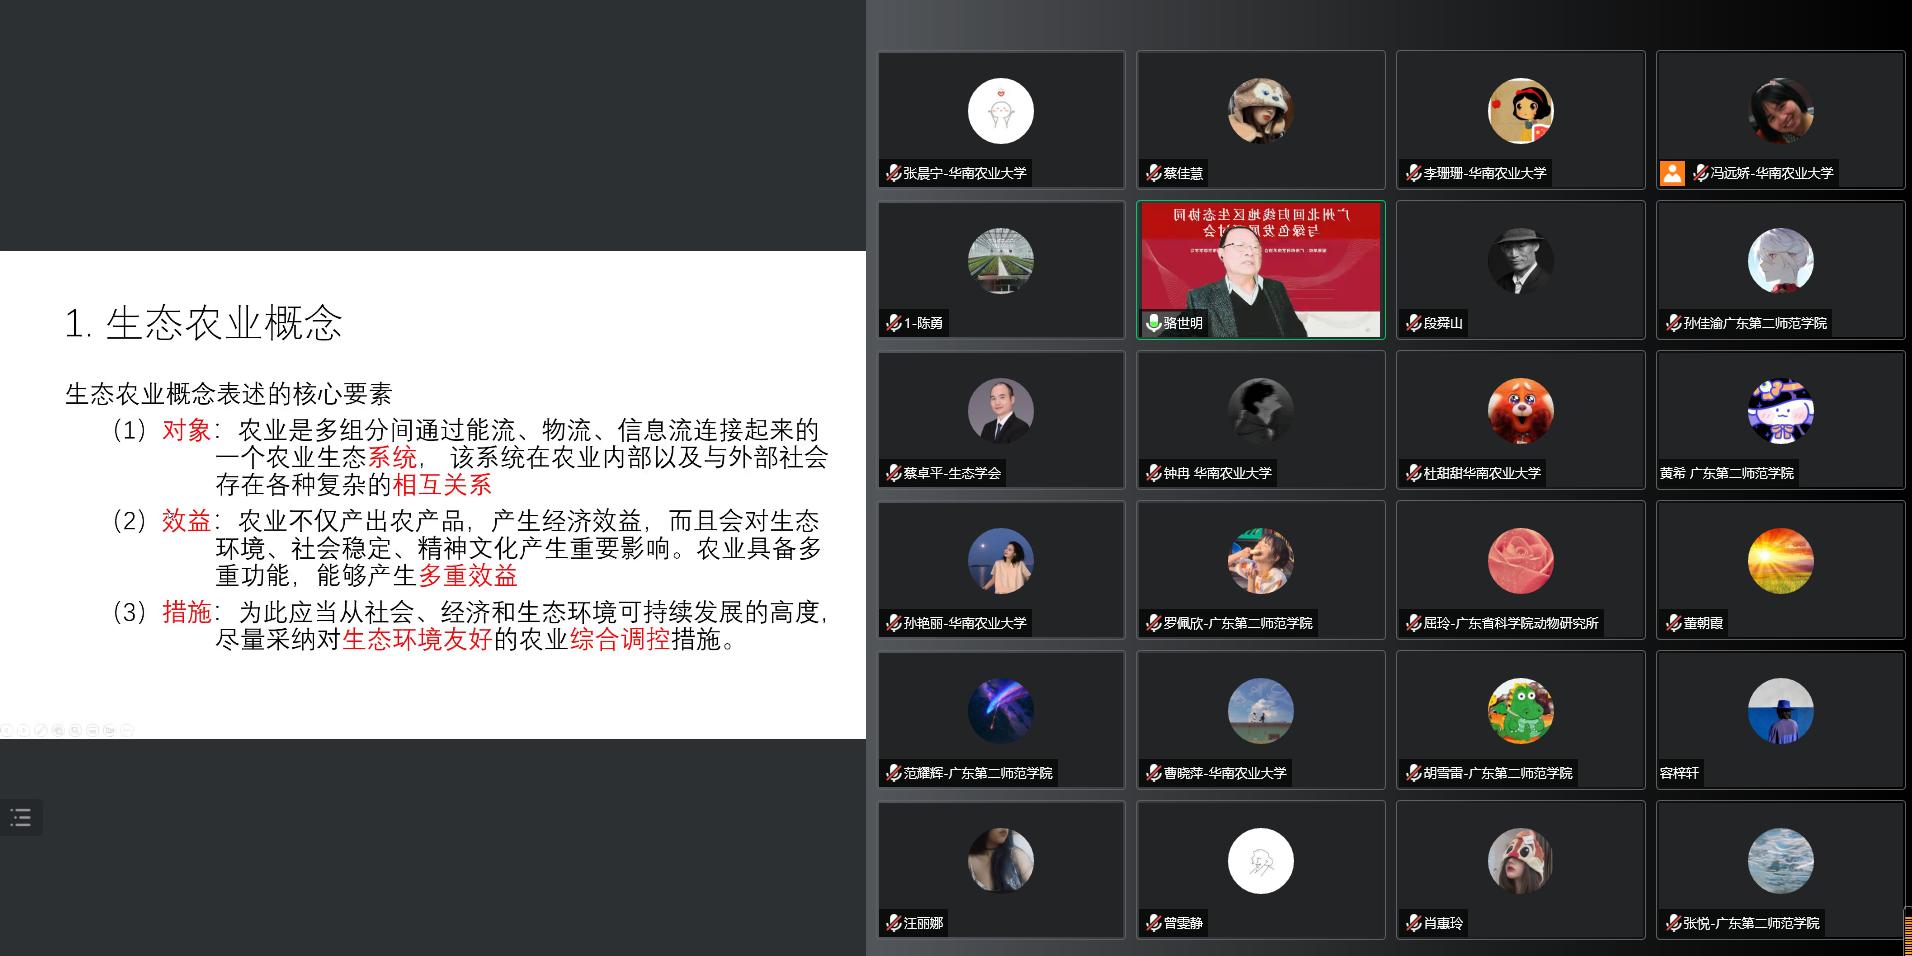Click the orange host badge beside 冯远娇
This screenshot has height=956, width=1912.
coord(1672,173)
